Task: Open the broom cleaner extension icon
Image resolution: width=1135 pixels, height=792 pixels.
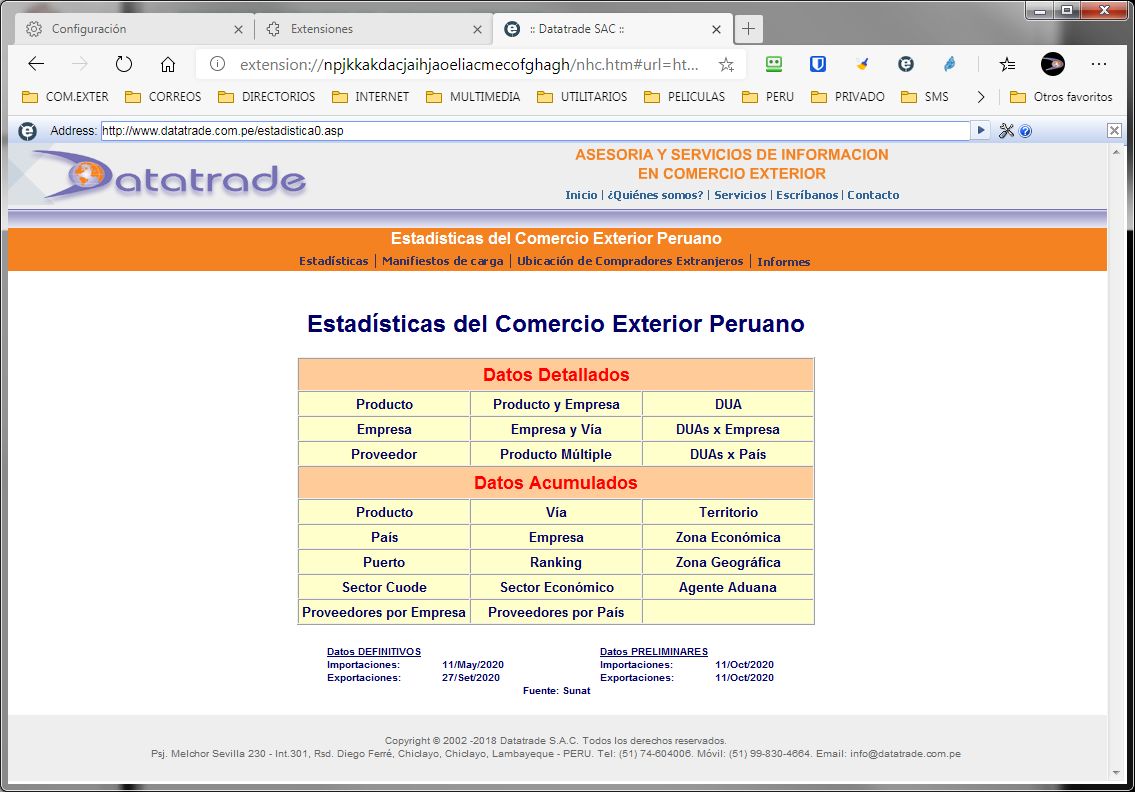Action: pos(862,64)
